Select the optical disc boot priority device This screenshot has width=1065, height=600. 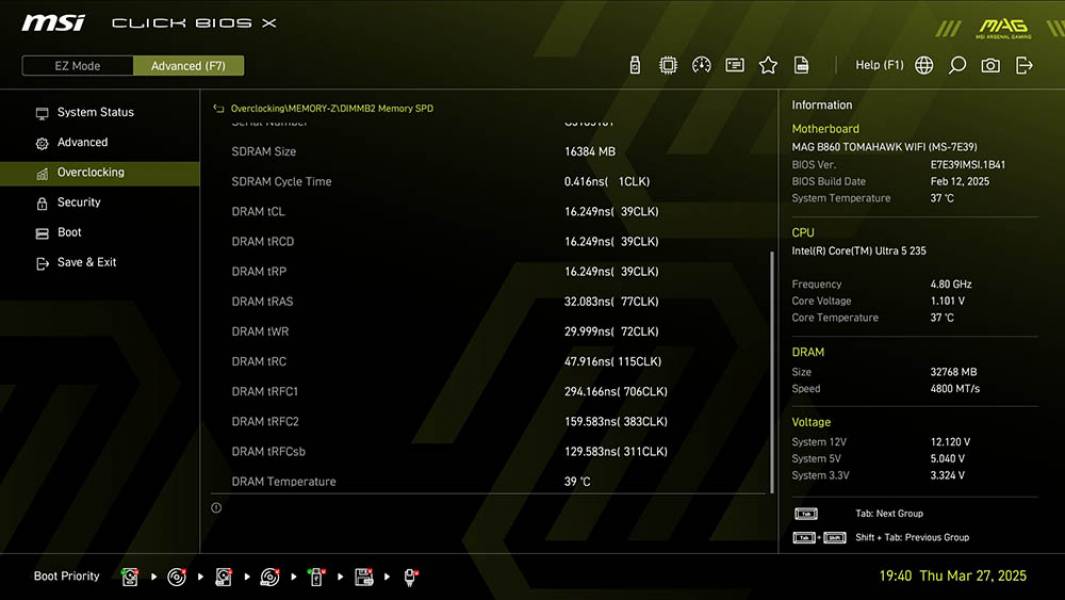tap(177, 577)
